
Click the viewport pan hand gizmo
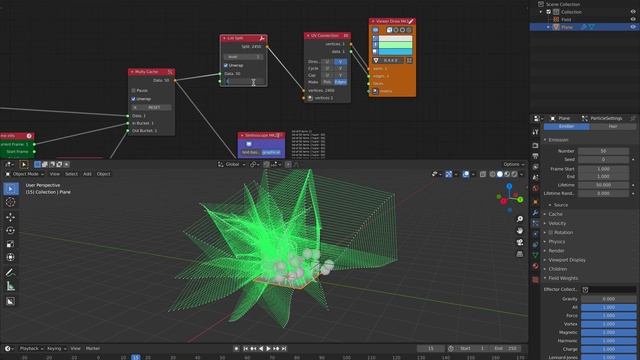(520, 231)
